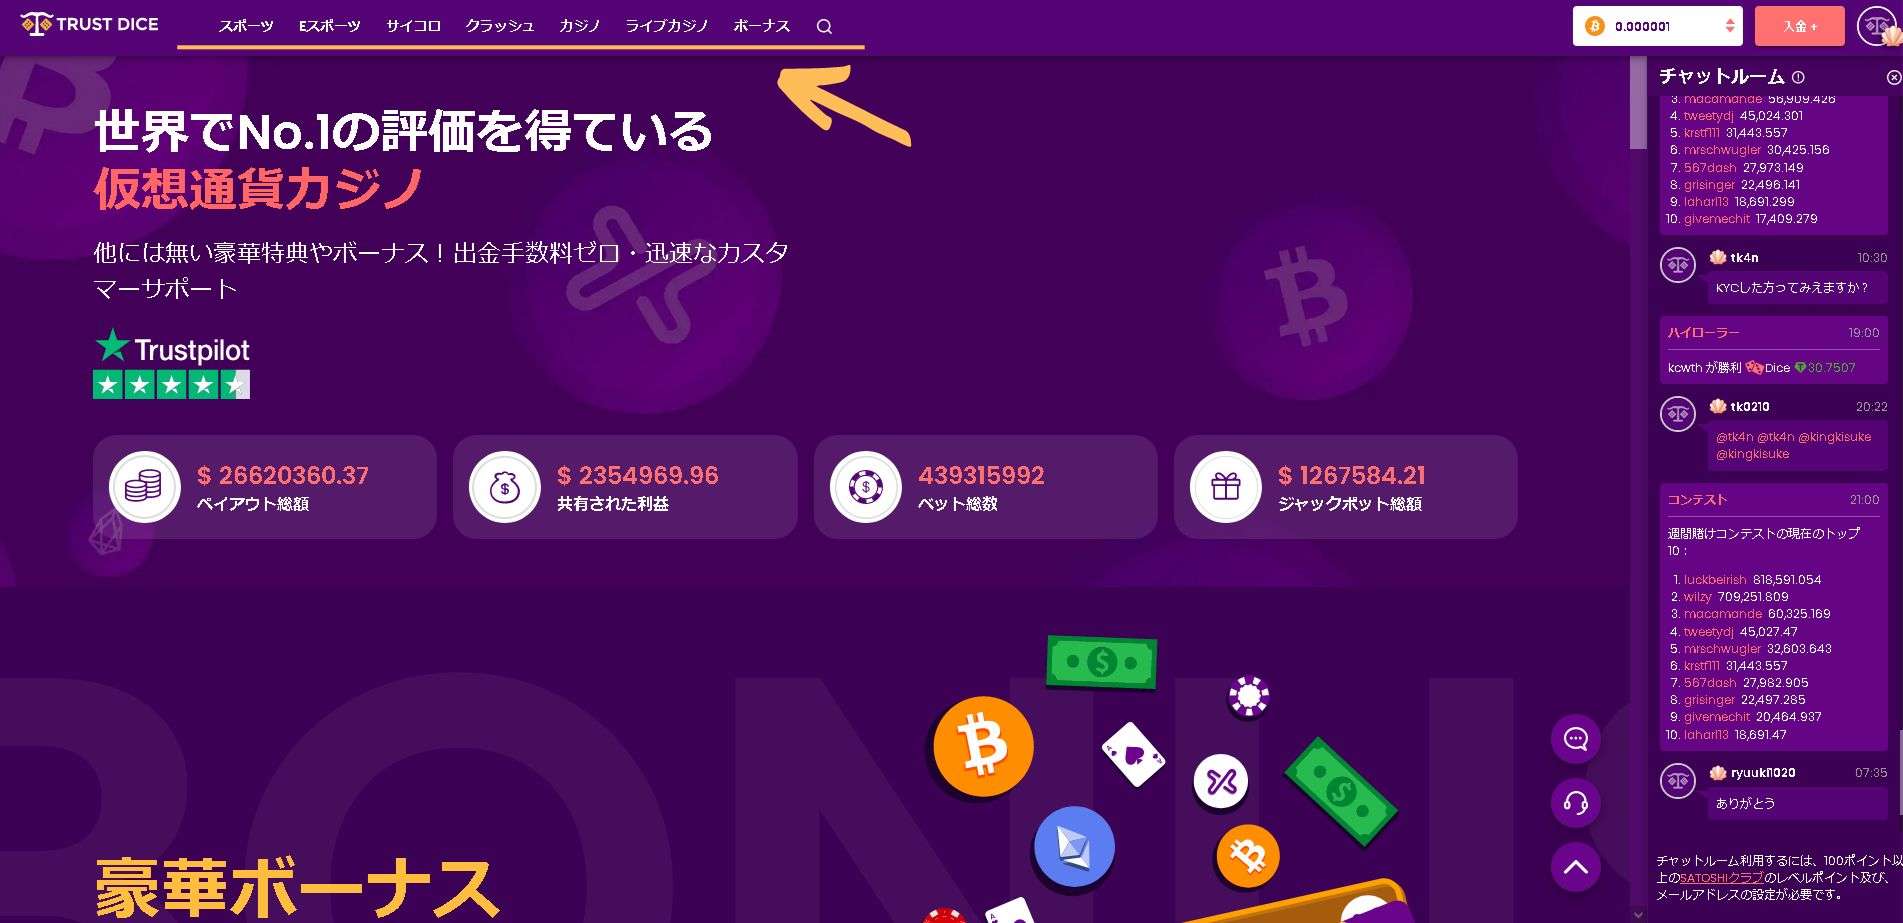The height and width of the screenshot is (923, 1903).
Task: Go to the カジノ section
Action: coord(580,26)
